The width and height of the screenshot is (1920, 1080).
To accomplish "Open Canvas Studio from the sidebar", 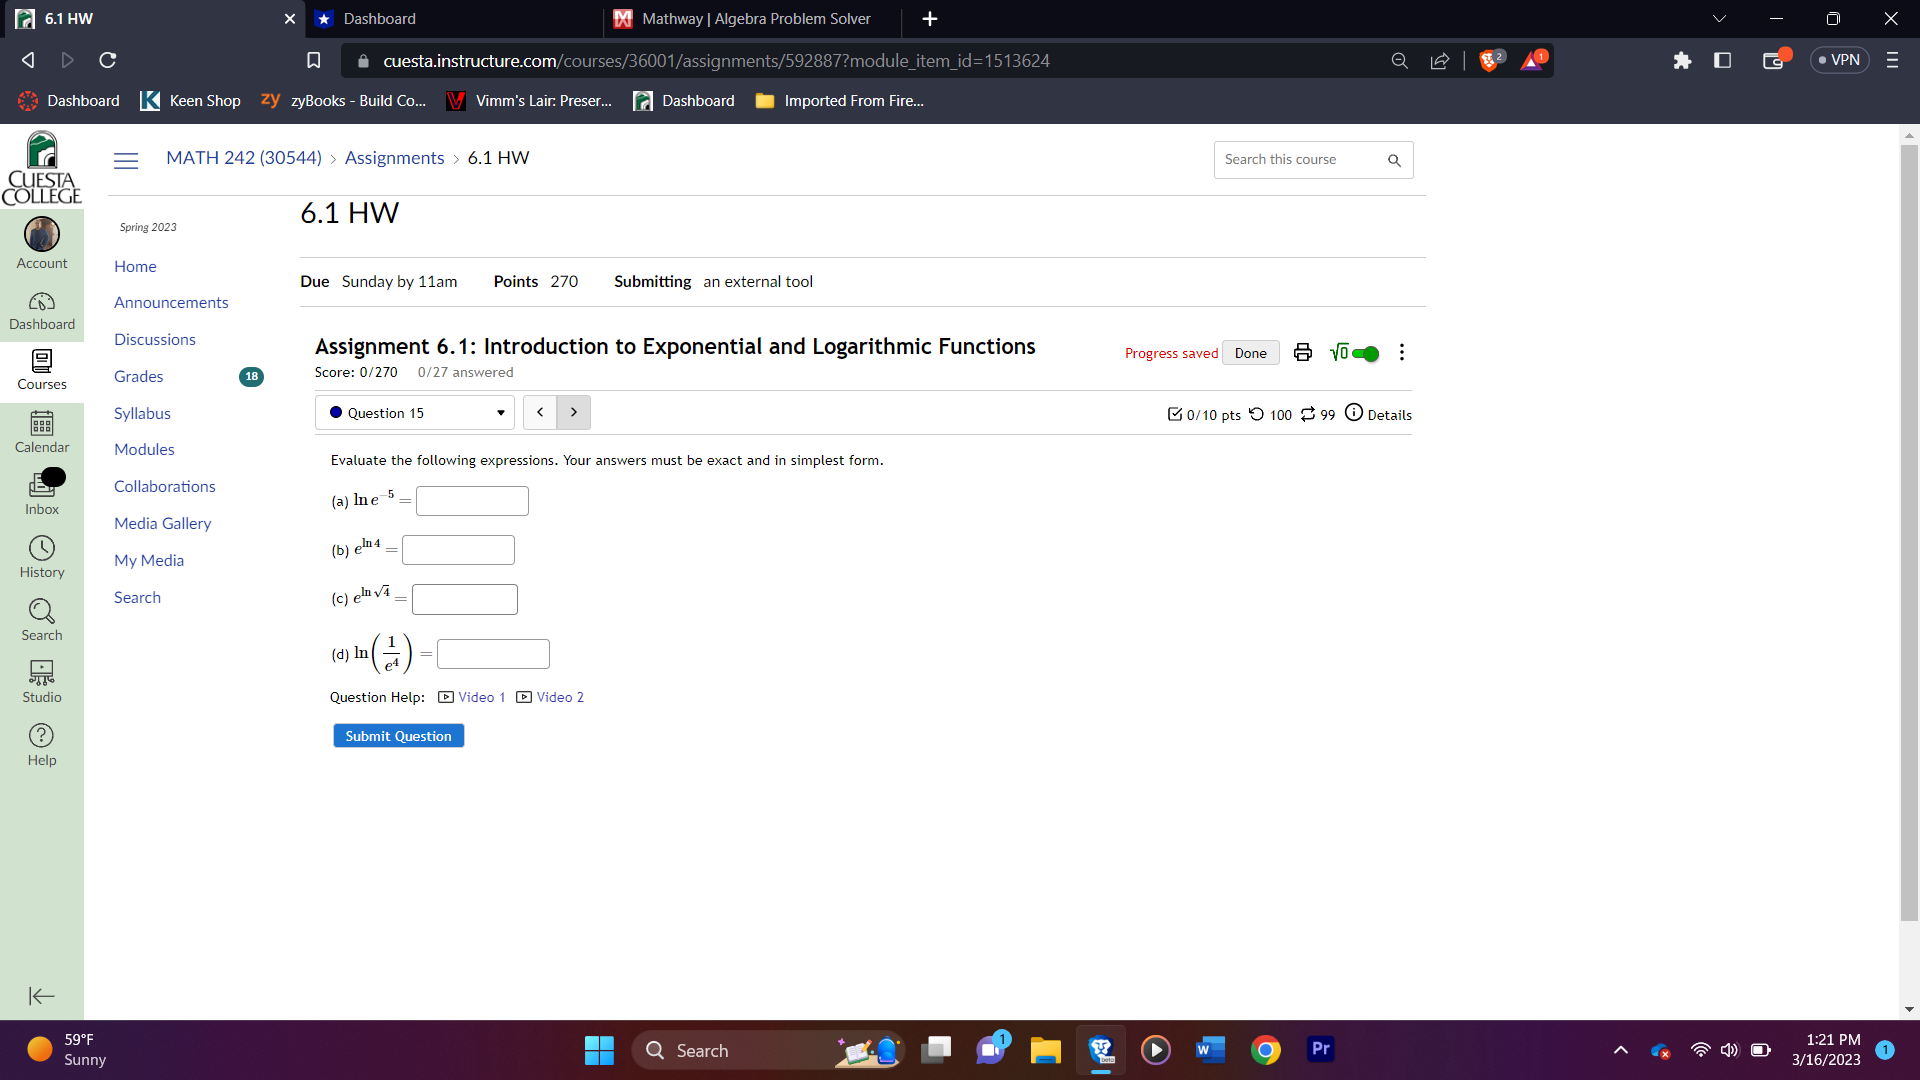I will pos(41,680).
